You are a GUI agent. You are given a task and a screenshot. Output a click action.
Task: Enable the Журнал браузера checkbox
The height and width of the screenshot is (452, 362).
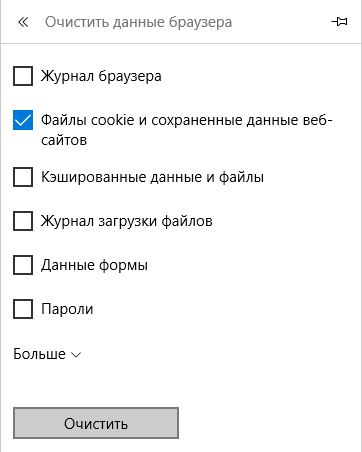[23, 76]
